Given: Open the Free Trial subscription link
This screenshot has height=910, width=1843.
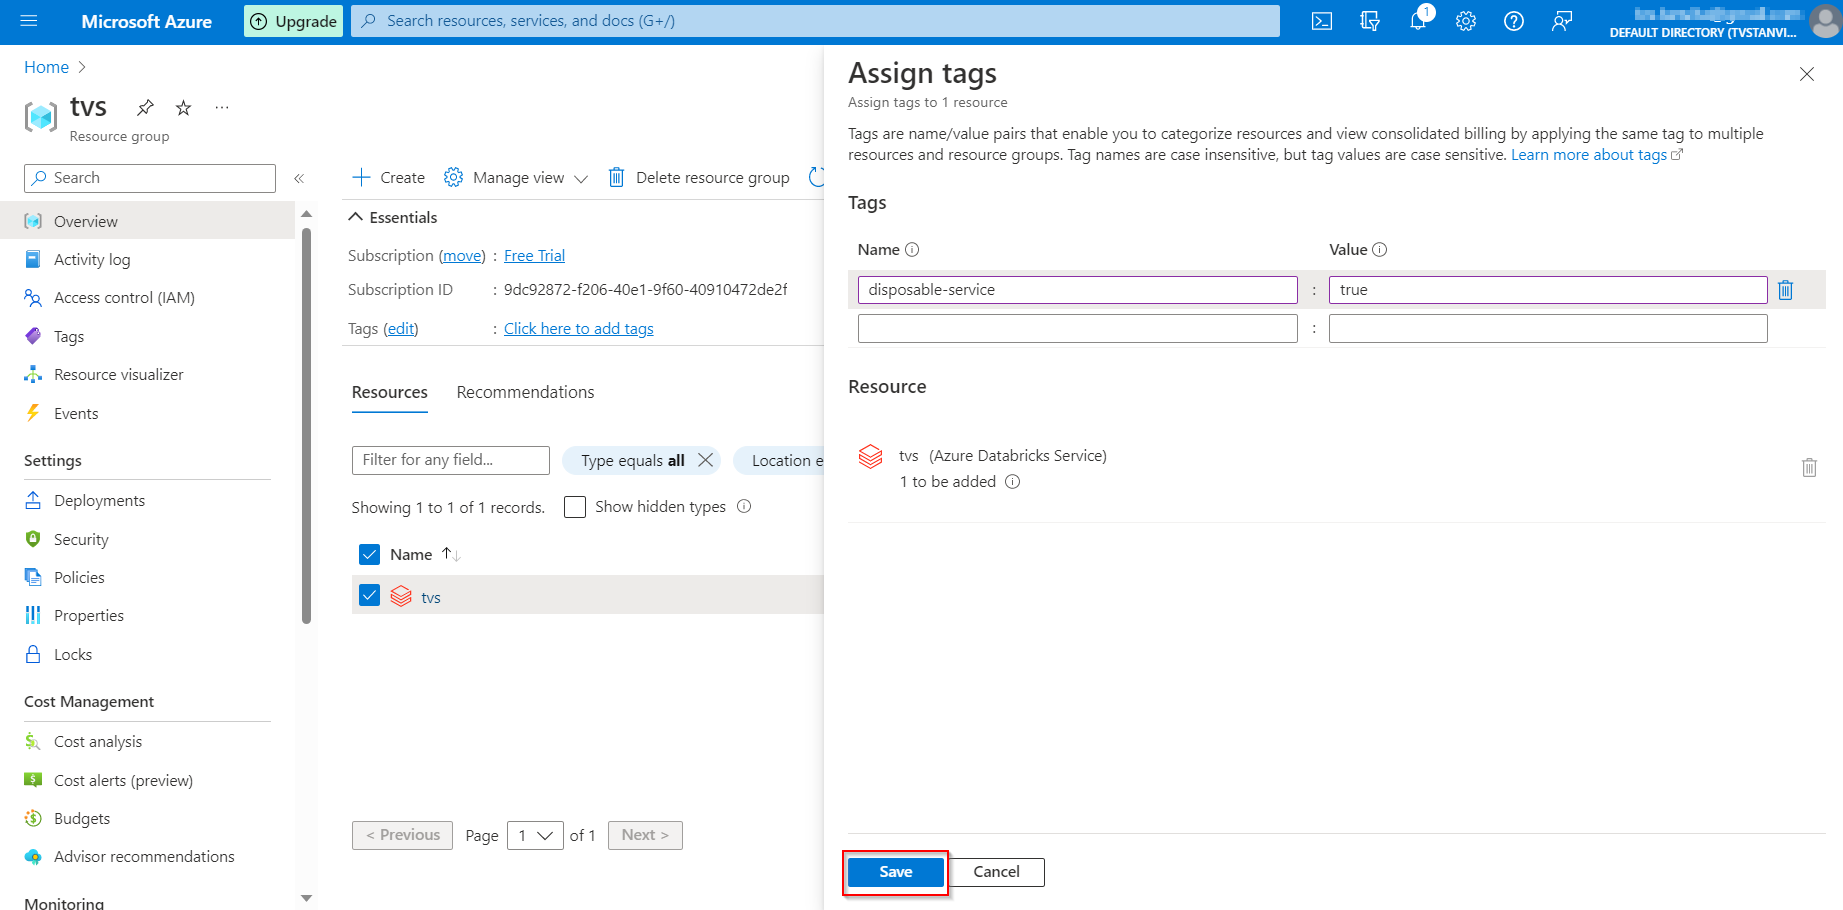Looking at the screenshot, I should pos(534,256).
